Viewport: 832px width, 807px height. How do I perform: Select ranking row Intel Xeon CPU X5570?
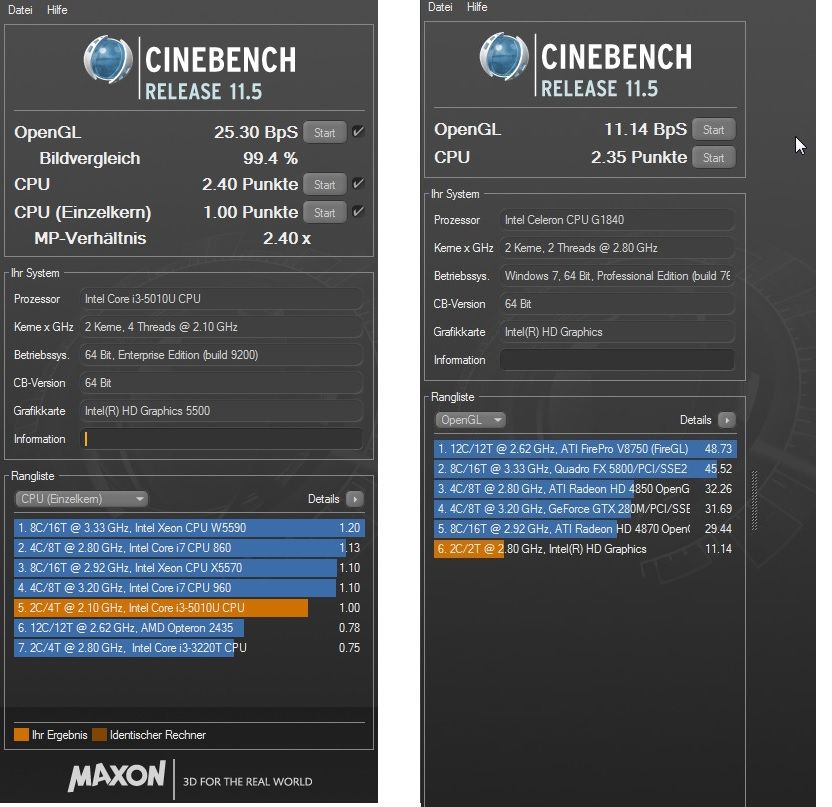click(189, 568)
